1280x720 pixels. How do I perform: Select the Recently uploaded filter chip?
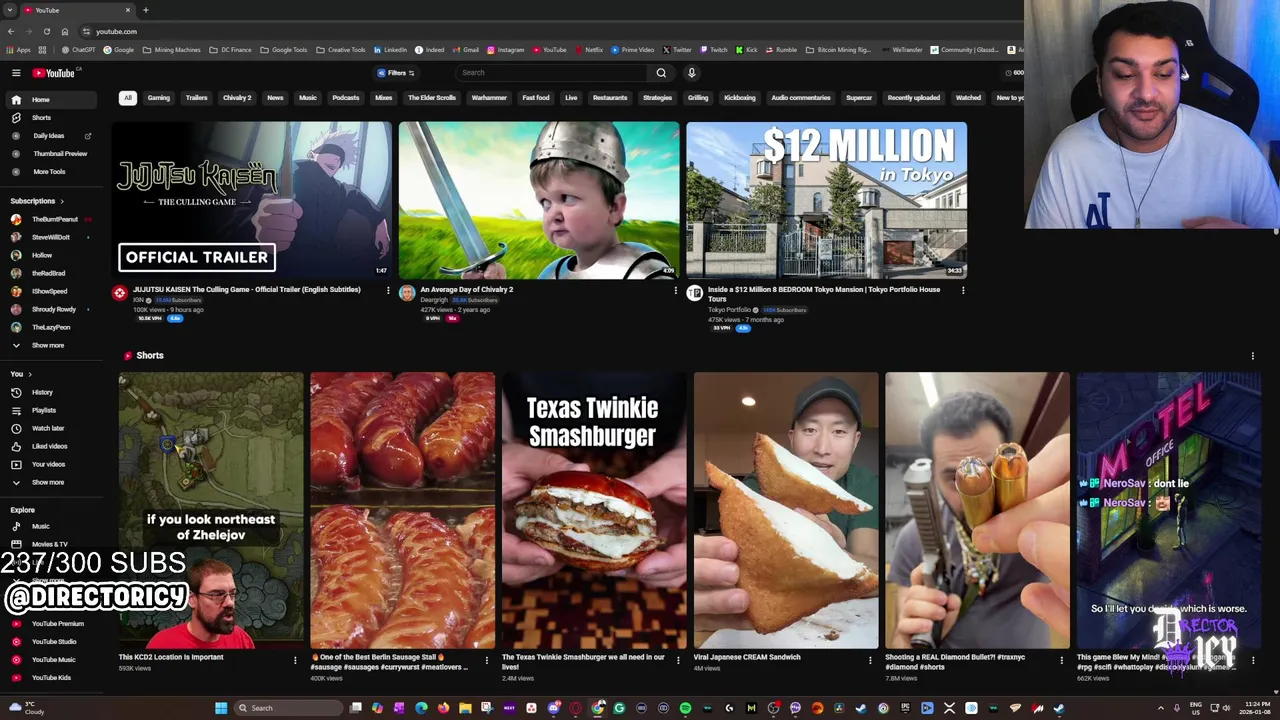point(913,98)
